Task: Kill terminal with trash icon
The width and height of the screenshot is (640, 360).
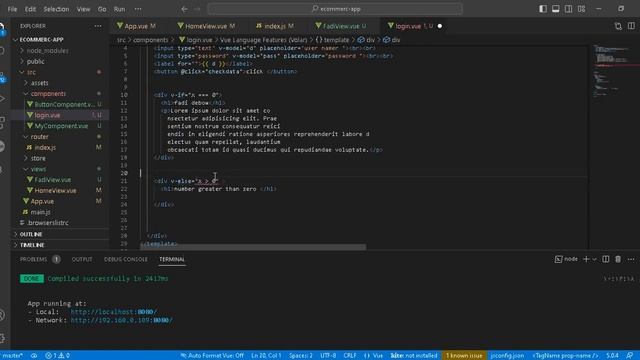Action: [x=618, y=259]
